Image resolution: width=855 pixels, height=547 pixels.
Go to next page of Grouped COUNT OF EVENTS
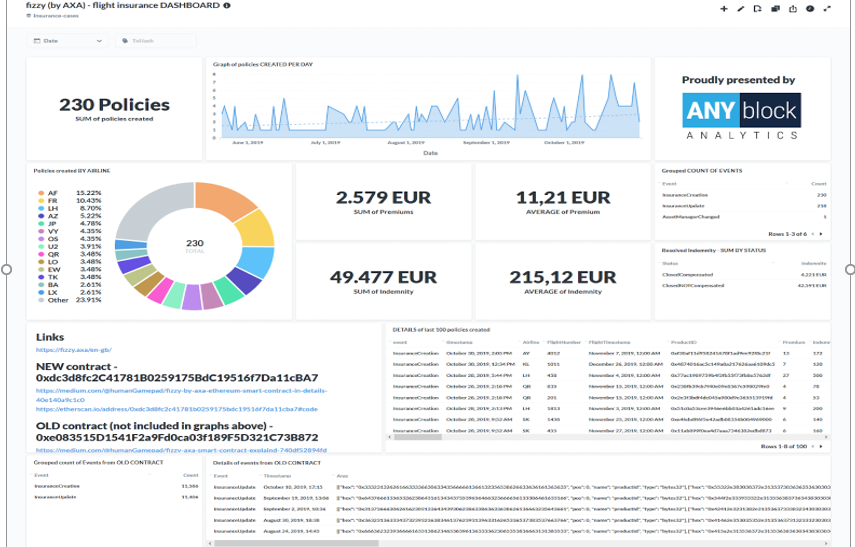(822, 234)
